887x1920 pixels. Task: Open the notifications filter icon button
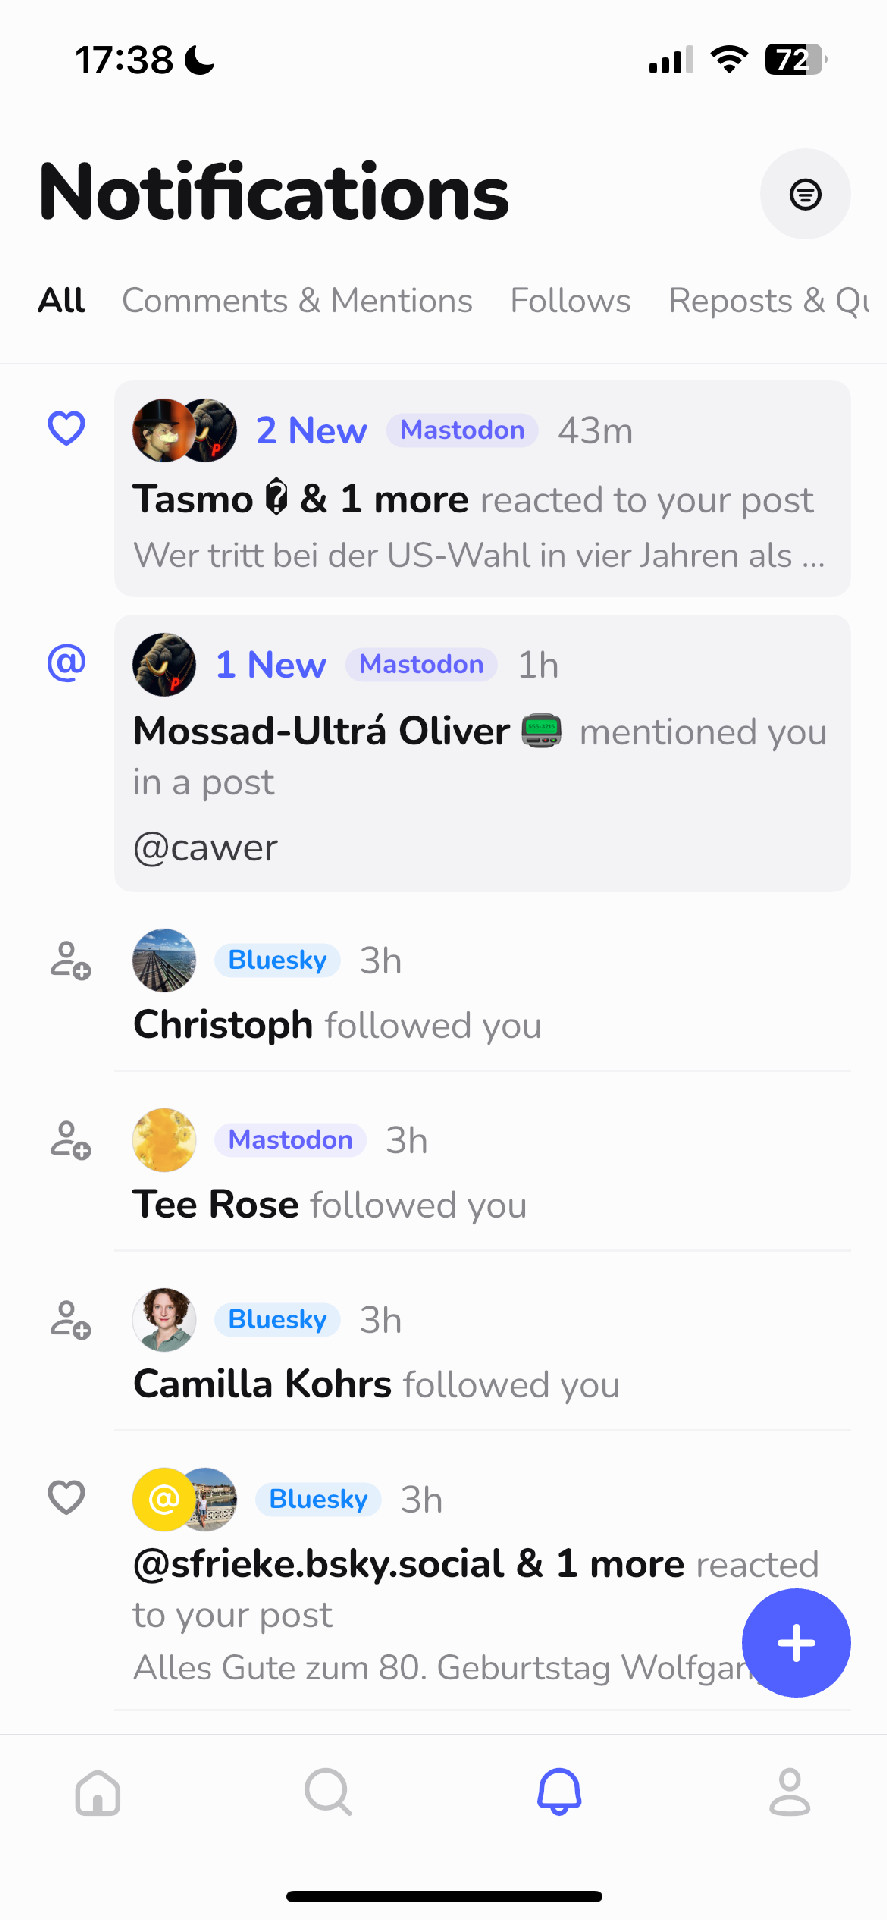pyautogui.click(x=805, y=194)
